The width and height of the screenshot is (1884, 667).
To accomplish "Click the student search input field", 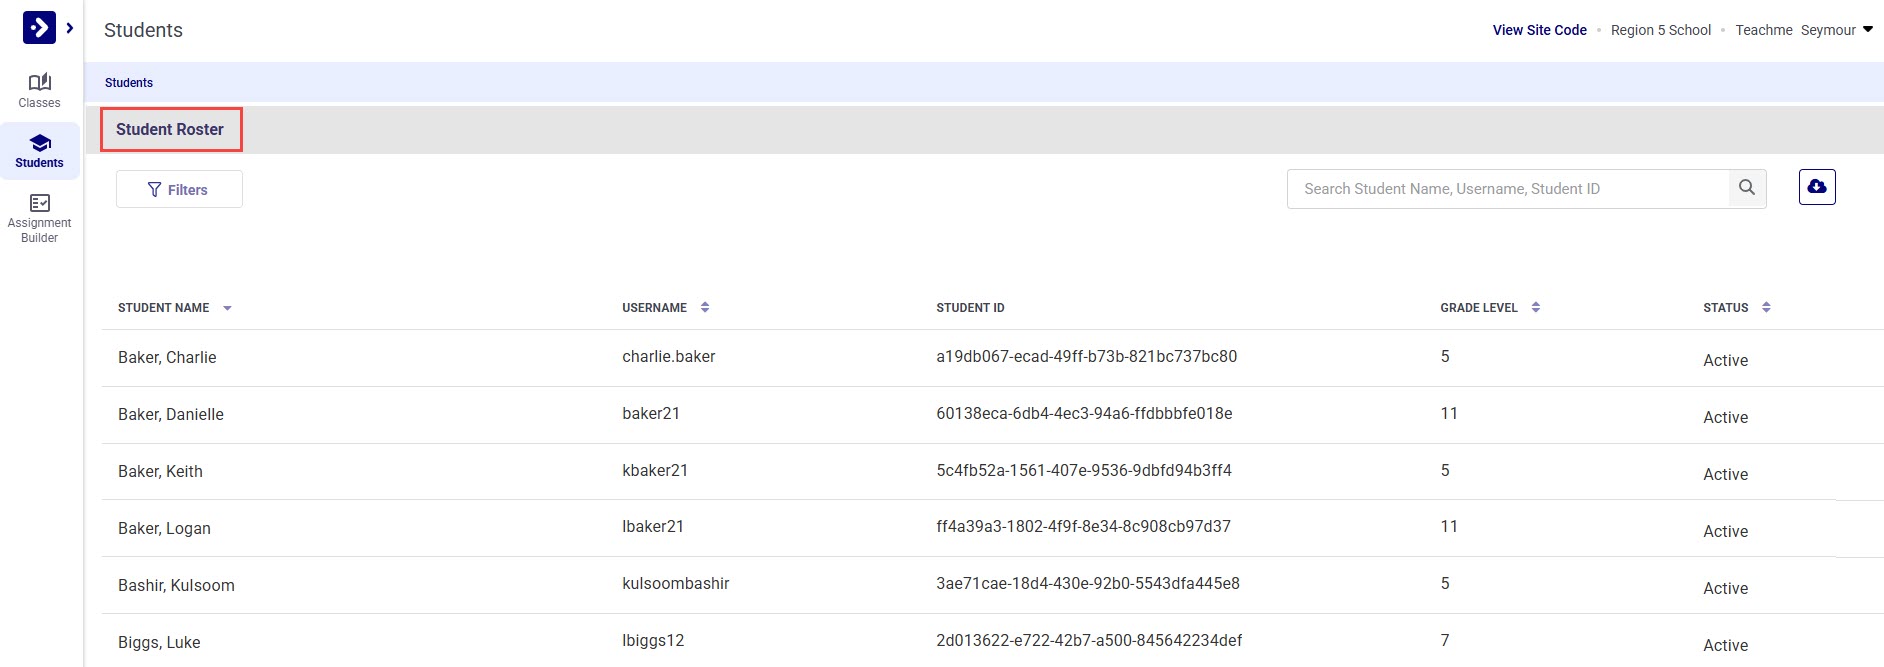I will [x=1508, y=189].
